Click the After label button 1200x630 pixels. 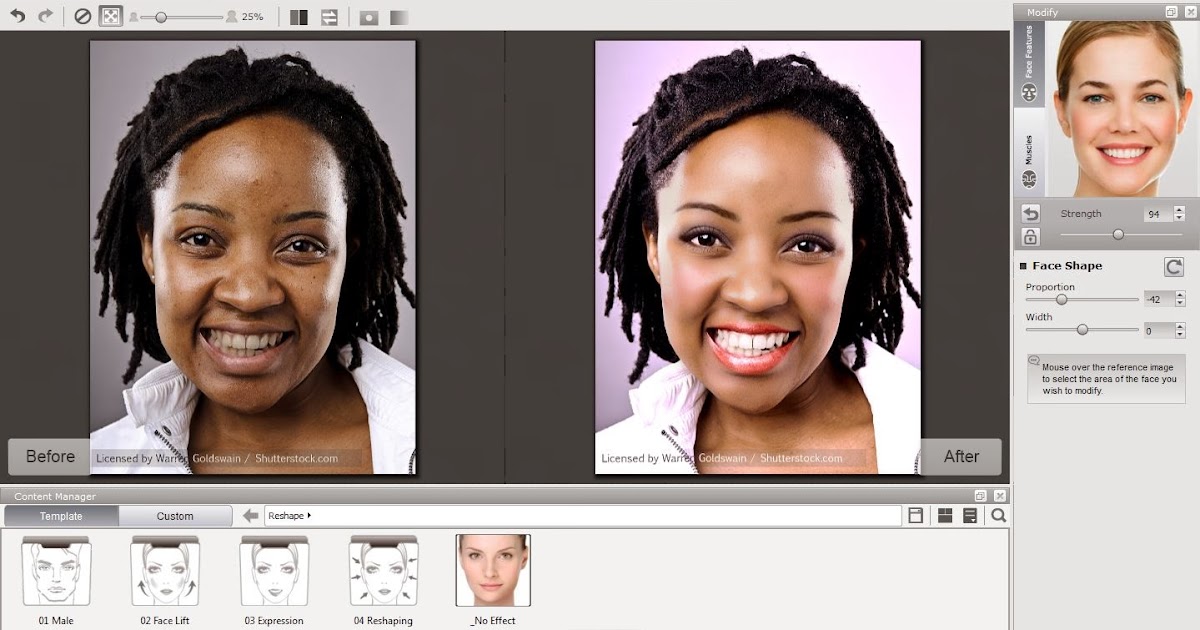[963, 456]
